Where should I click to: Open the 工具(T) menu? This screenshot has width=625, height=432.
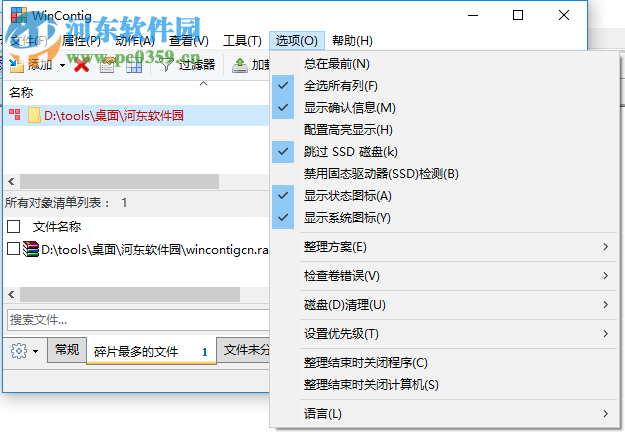pos(242,41)
